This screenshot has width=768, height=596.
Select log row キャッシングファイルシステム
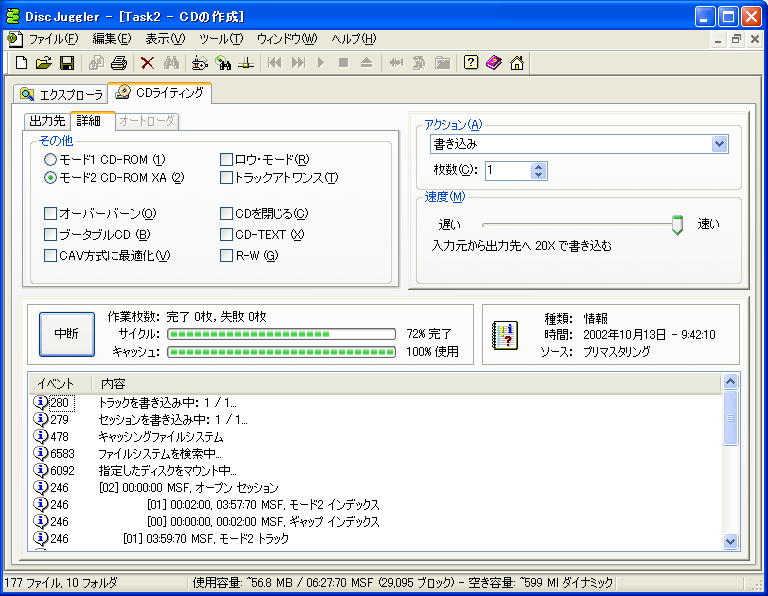tap(375, 436)
